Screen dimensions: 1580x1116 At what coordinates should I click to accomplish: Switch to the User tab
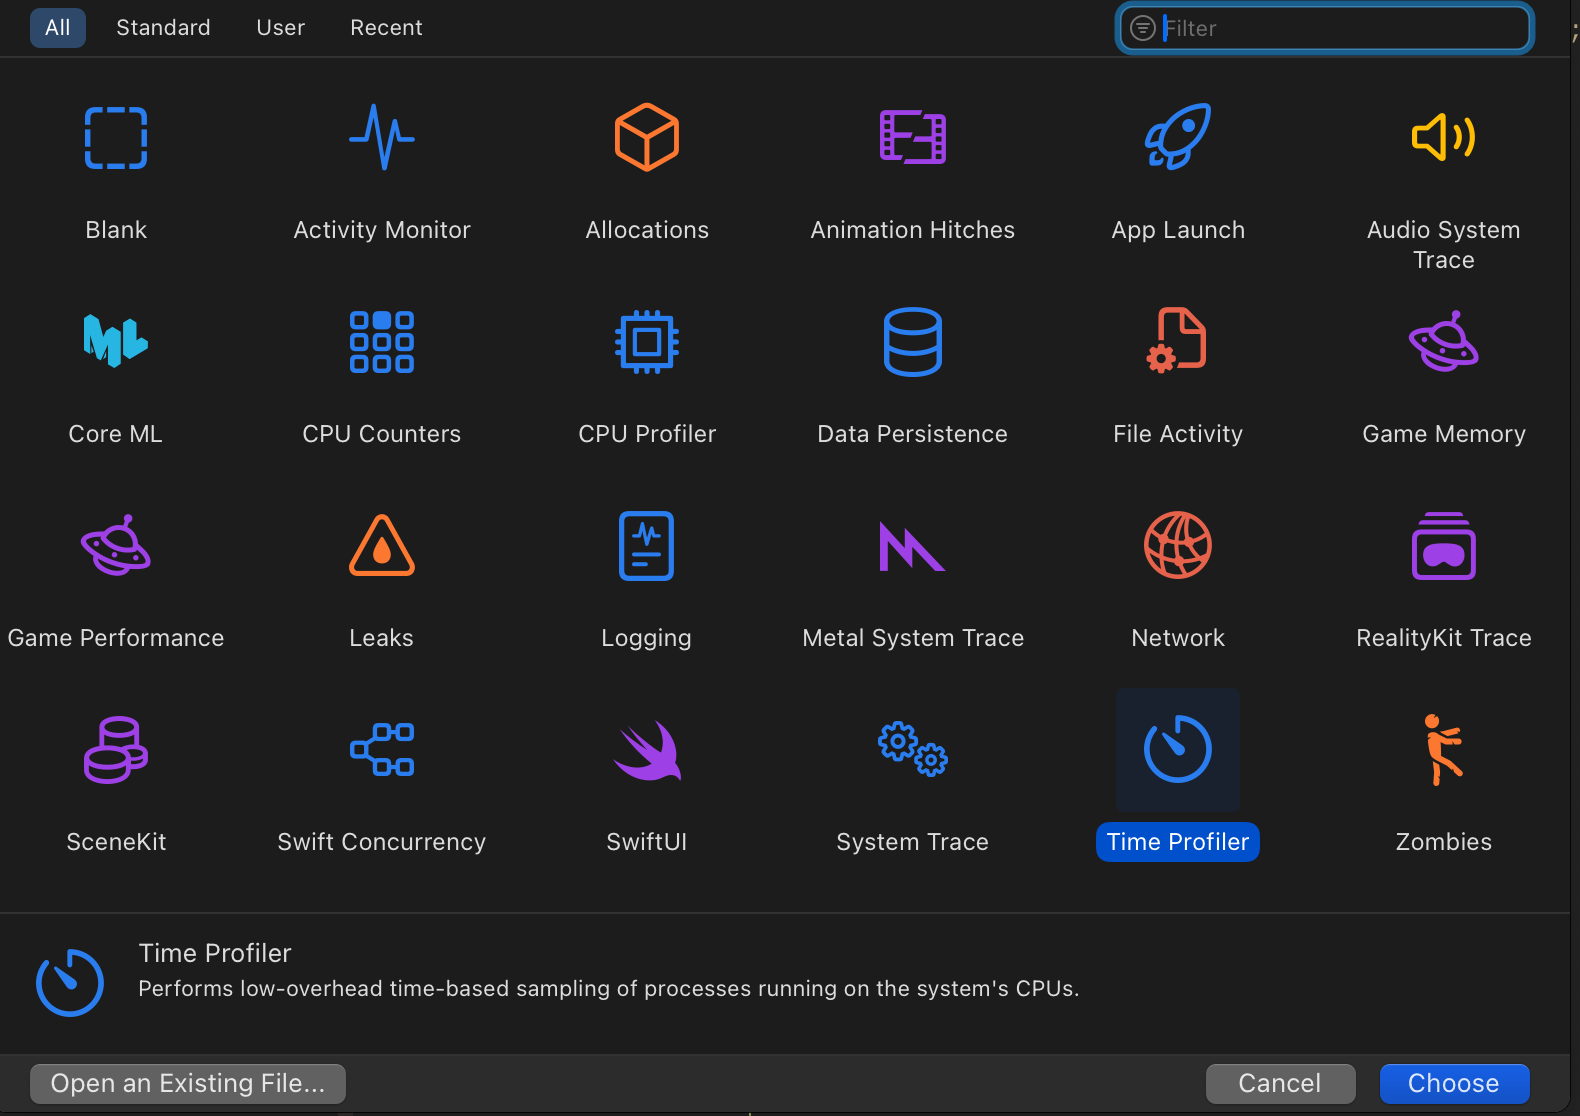(280, 28)
